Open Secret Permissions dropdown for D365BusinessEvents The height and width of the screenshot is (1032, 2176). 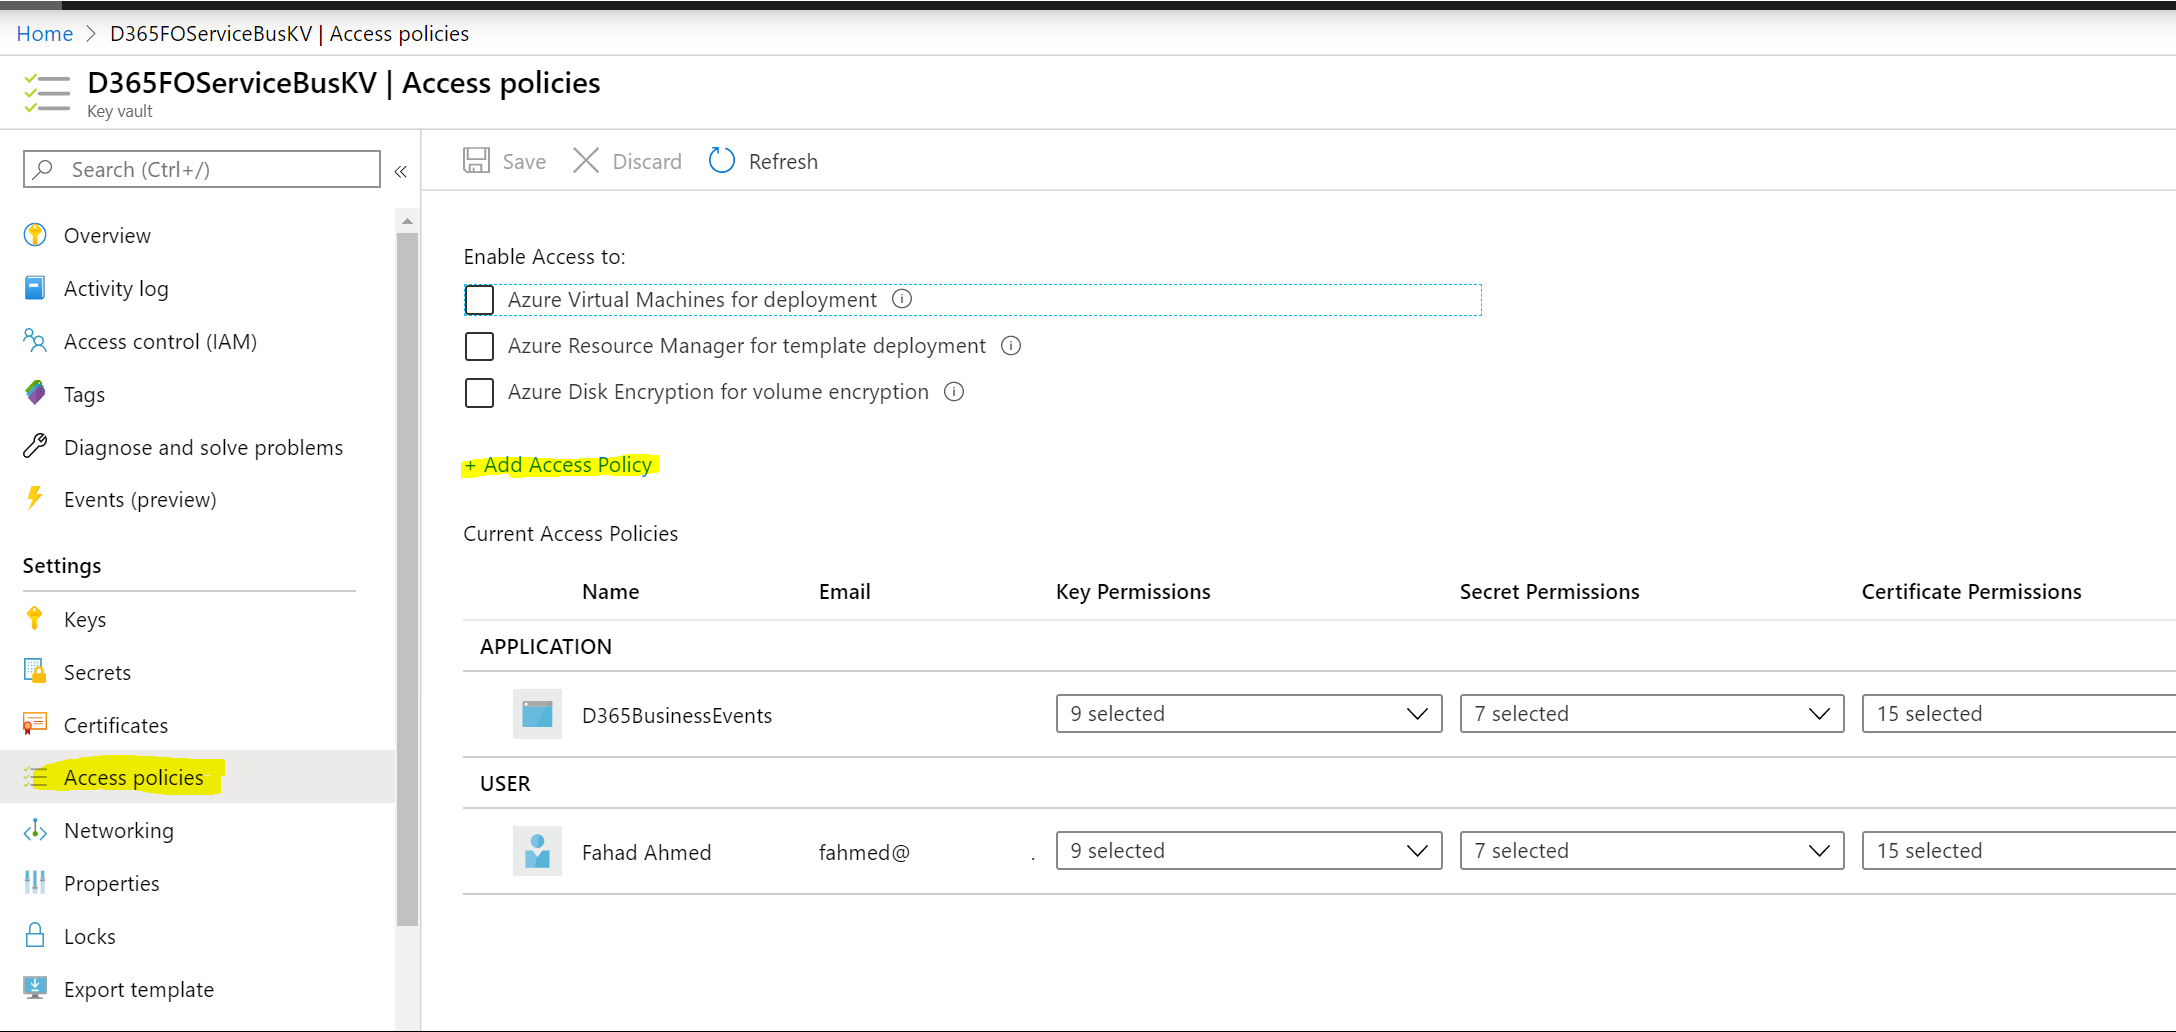click(1652, 714)
